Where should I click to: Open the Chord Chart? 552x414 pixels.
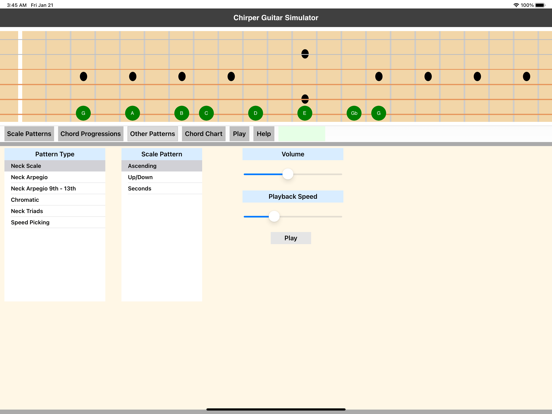point(203,134)
